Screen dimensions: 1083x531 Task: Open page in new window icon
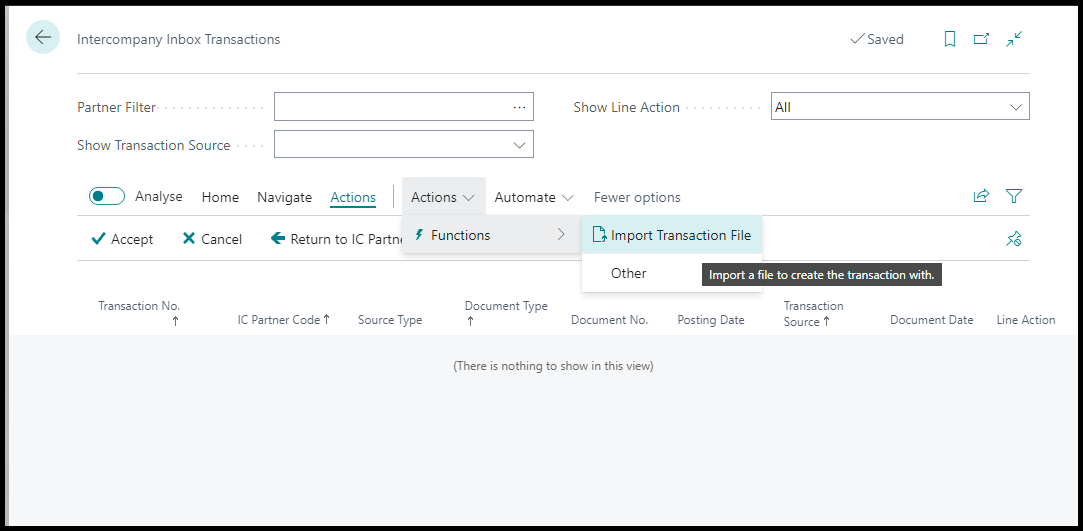(x=981, y=39)
